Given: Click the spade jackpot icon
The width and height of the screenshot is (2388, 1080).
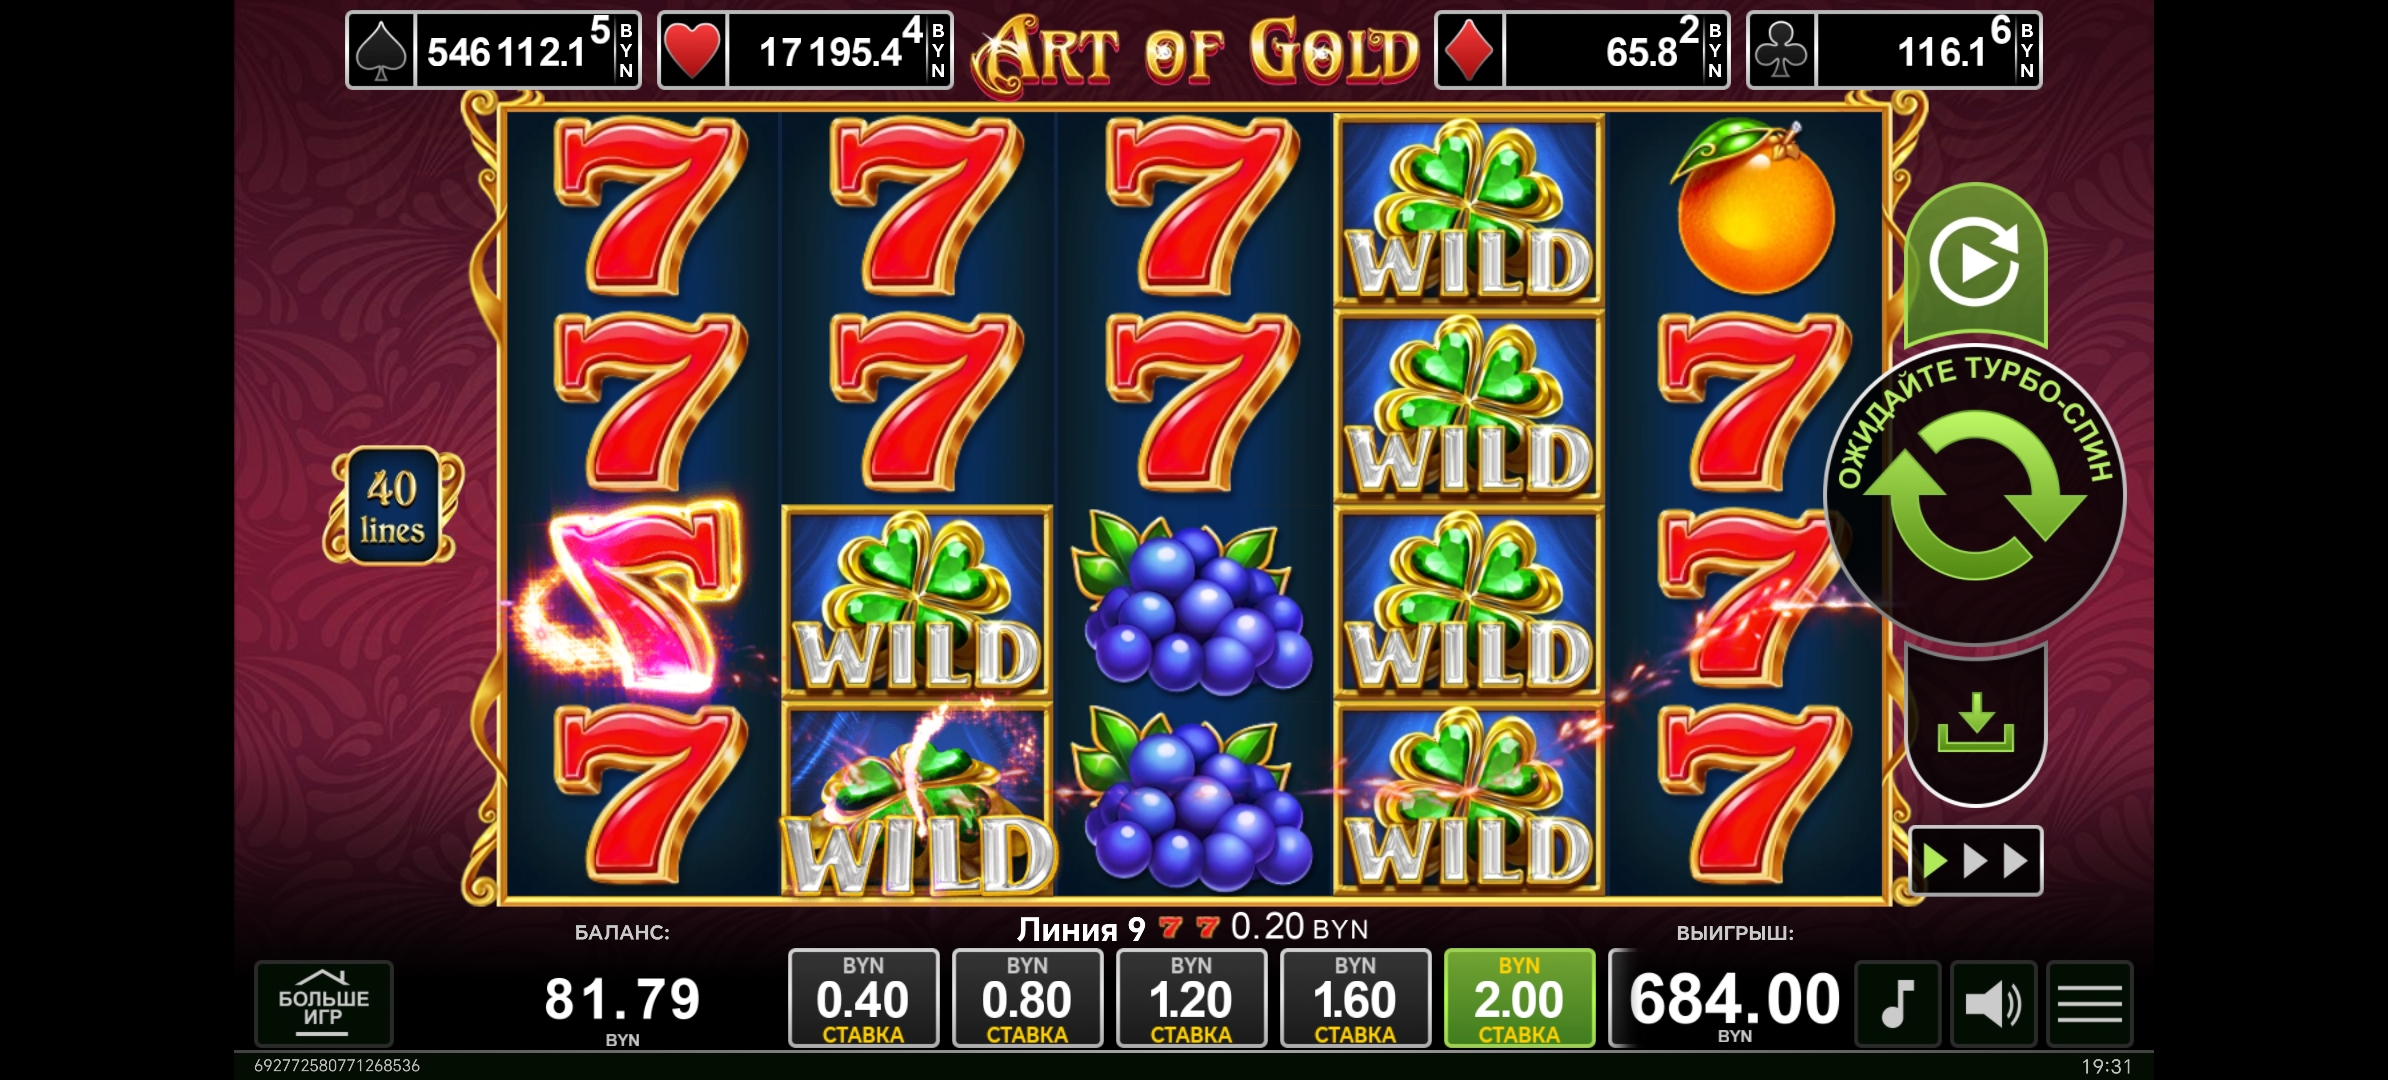Looking at the screenshot, I should click(x=380, y=51).
